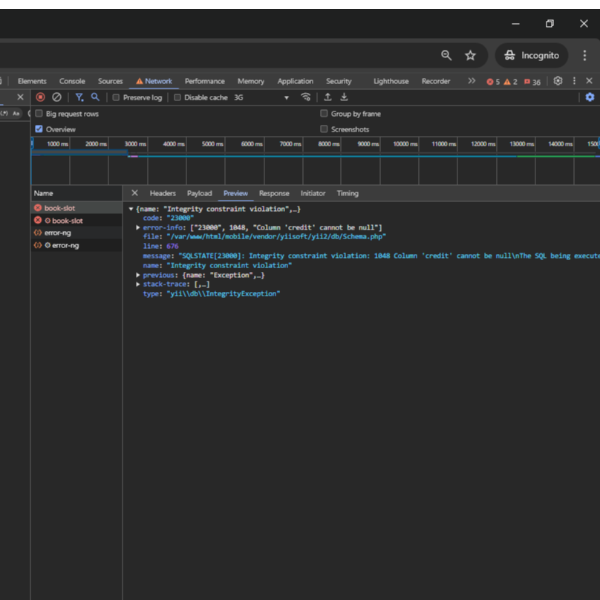Viewport: 600px width, 600px height.
Task: Click the 10000 ms overview timeline marker
Action: [x=406, y=144]
